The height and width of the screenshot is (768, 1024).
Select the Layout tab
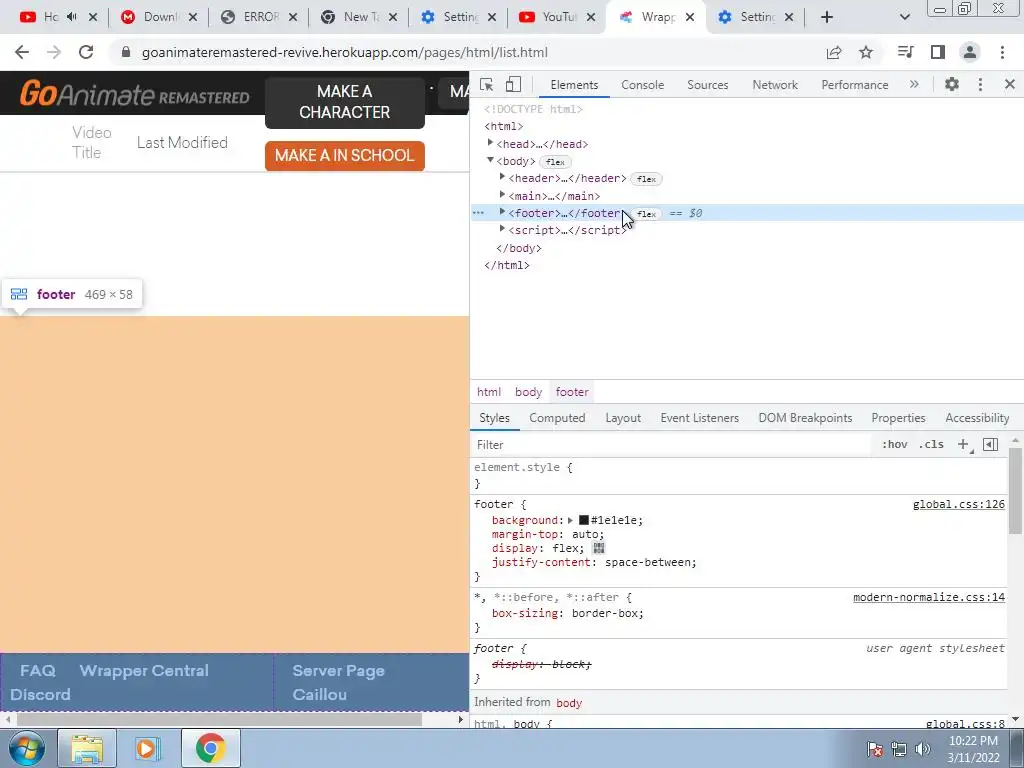click(622, 418)
